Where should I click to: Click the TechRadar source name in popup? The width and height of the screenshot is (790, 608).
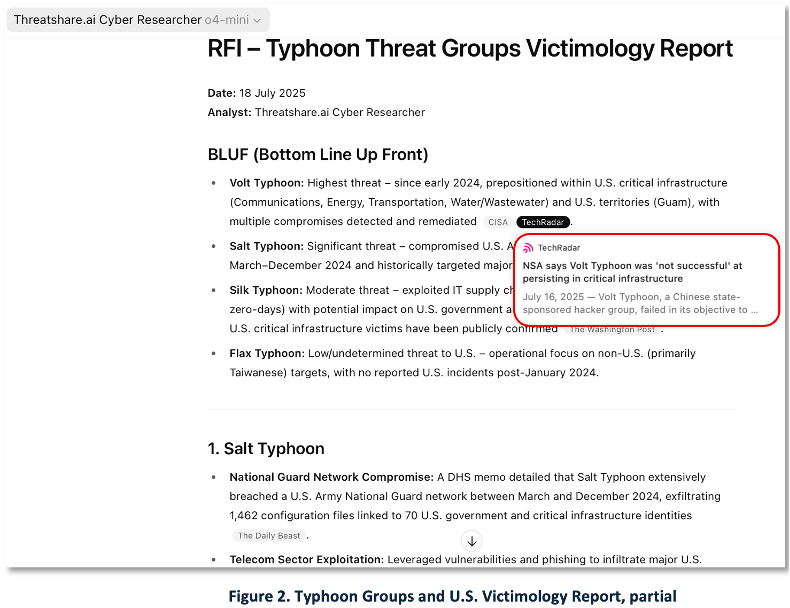[x=559, y=248]
